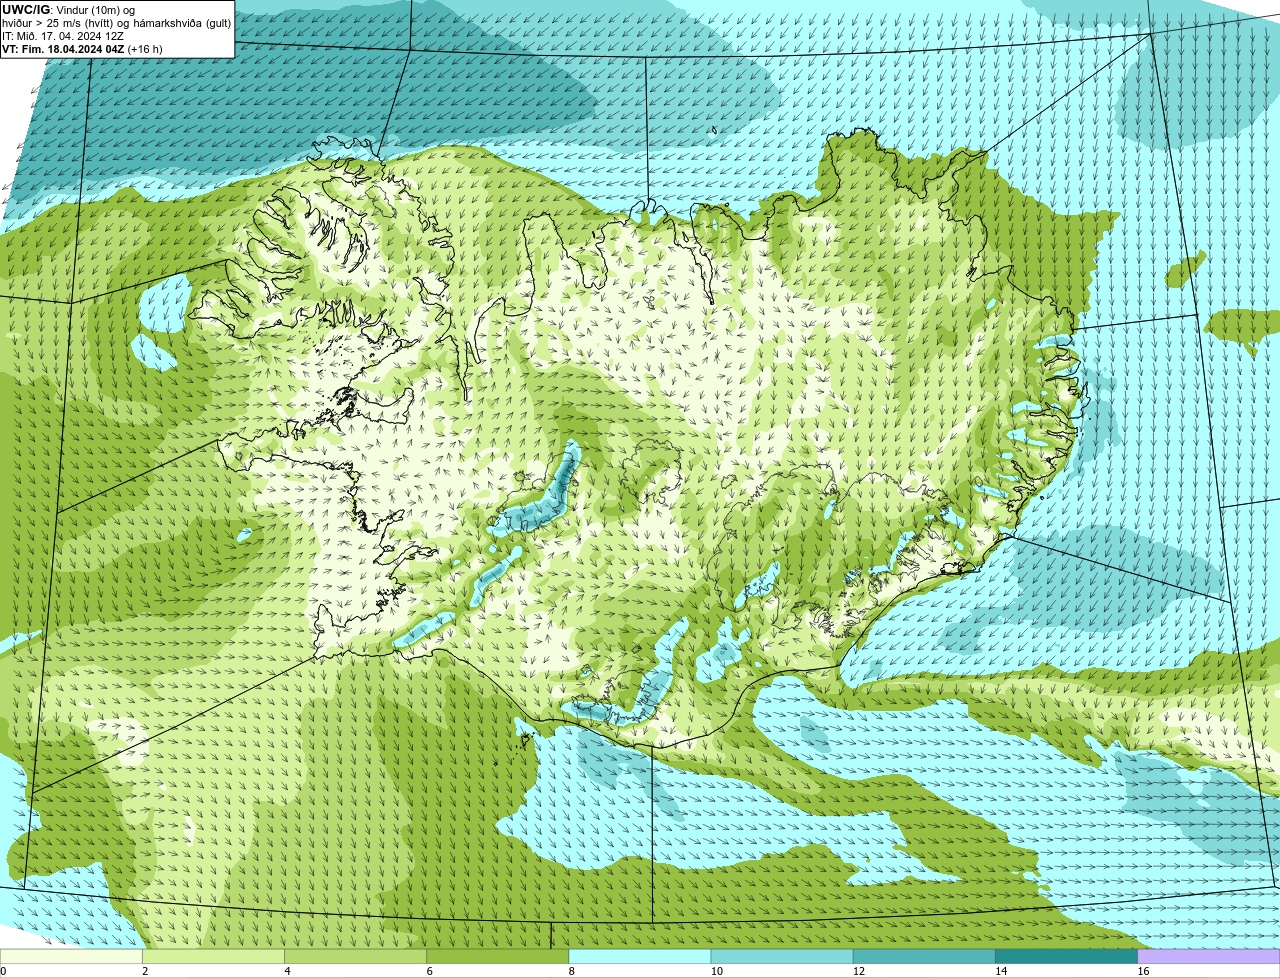Click the 12–14 m/s teal legend swatch
The image size is (1280, 978).
924,956
